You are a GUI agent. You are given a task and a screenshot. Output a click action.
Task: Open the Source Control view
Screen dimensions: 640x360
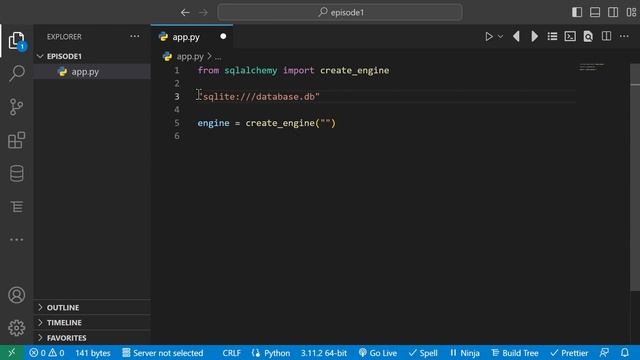pos(16,107)
